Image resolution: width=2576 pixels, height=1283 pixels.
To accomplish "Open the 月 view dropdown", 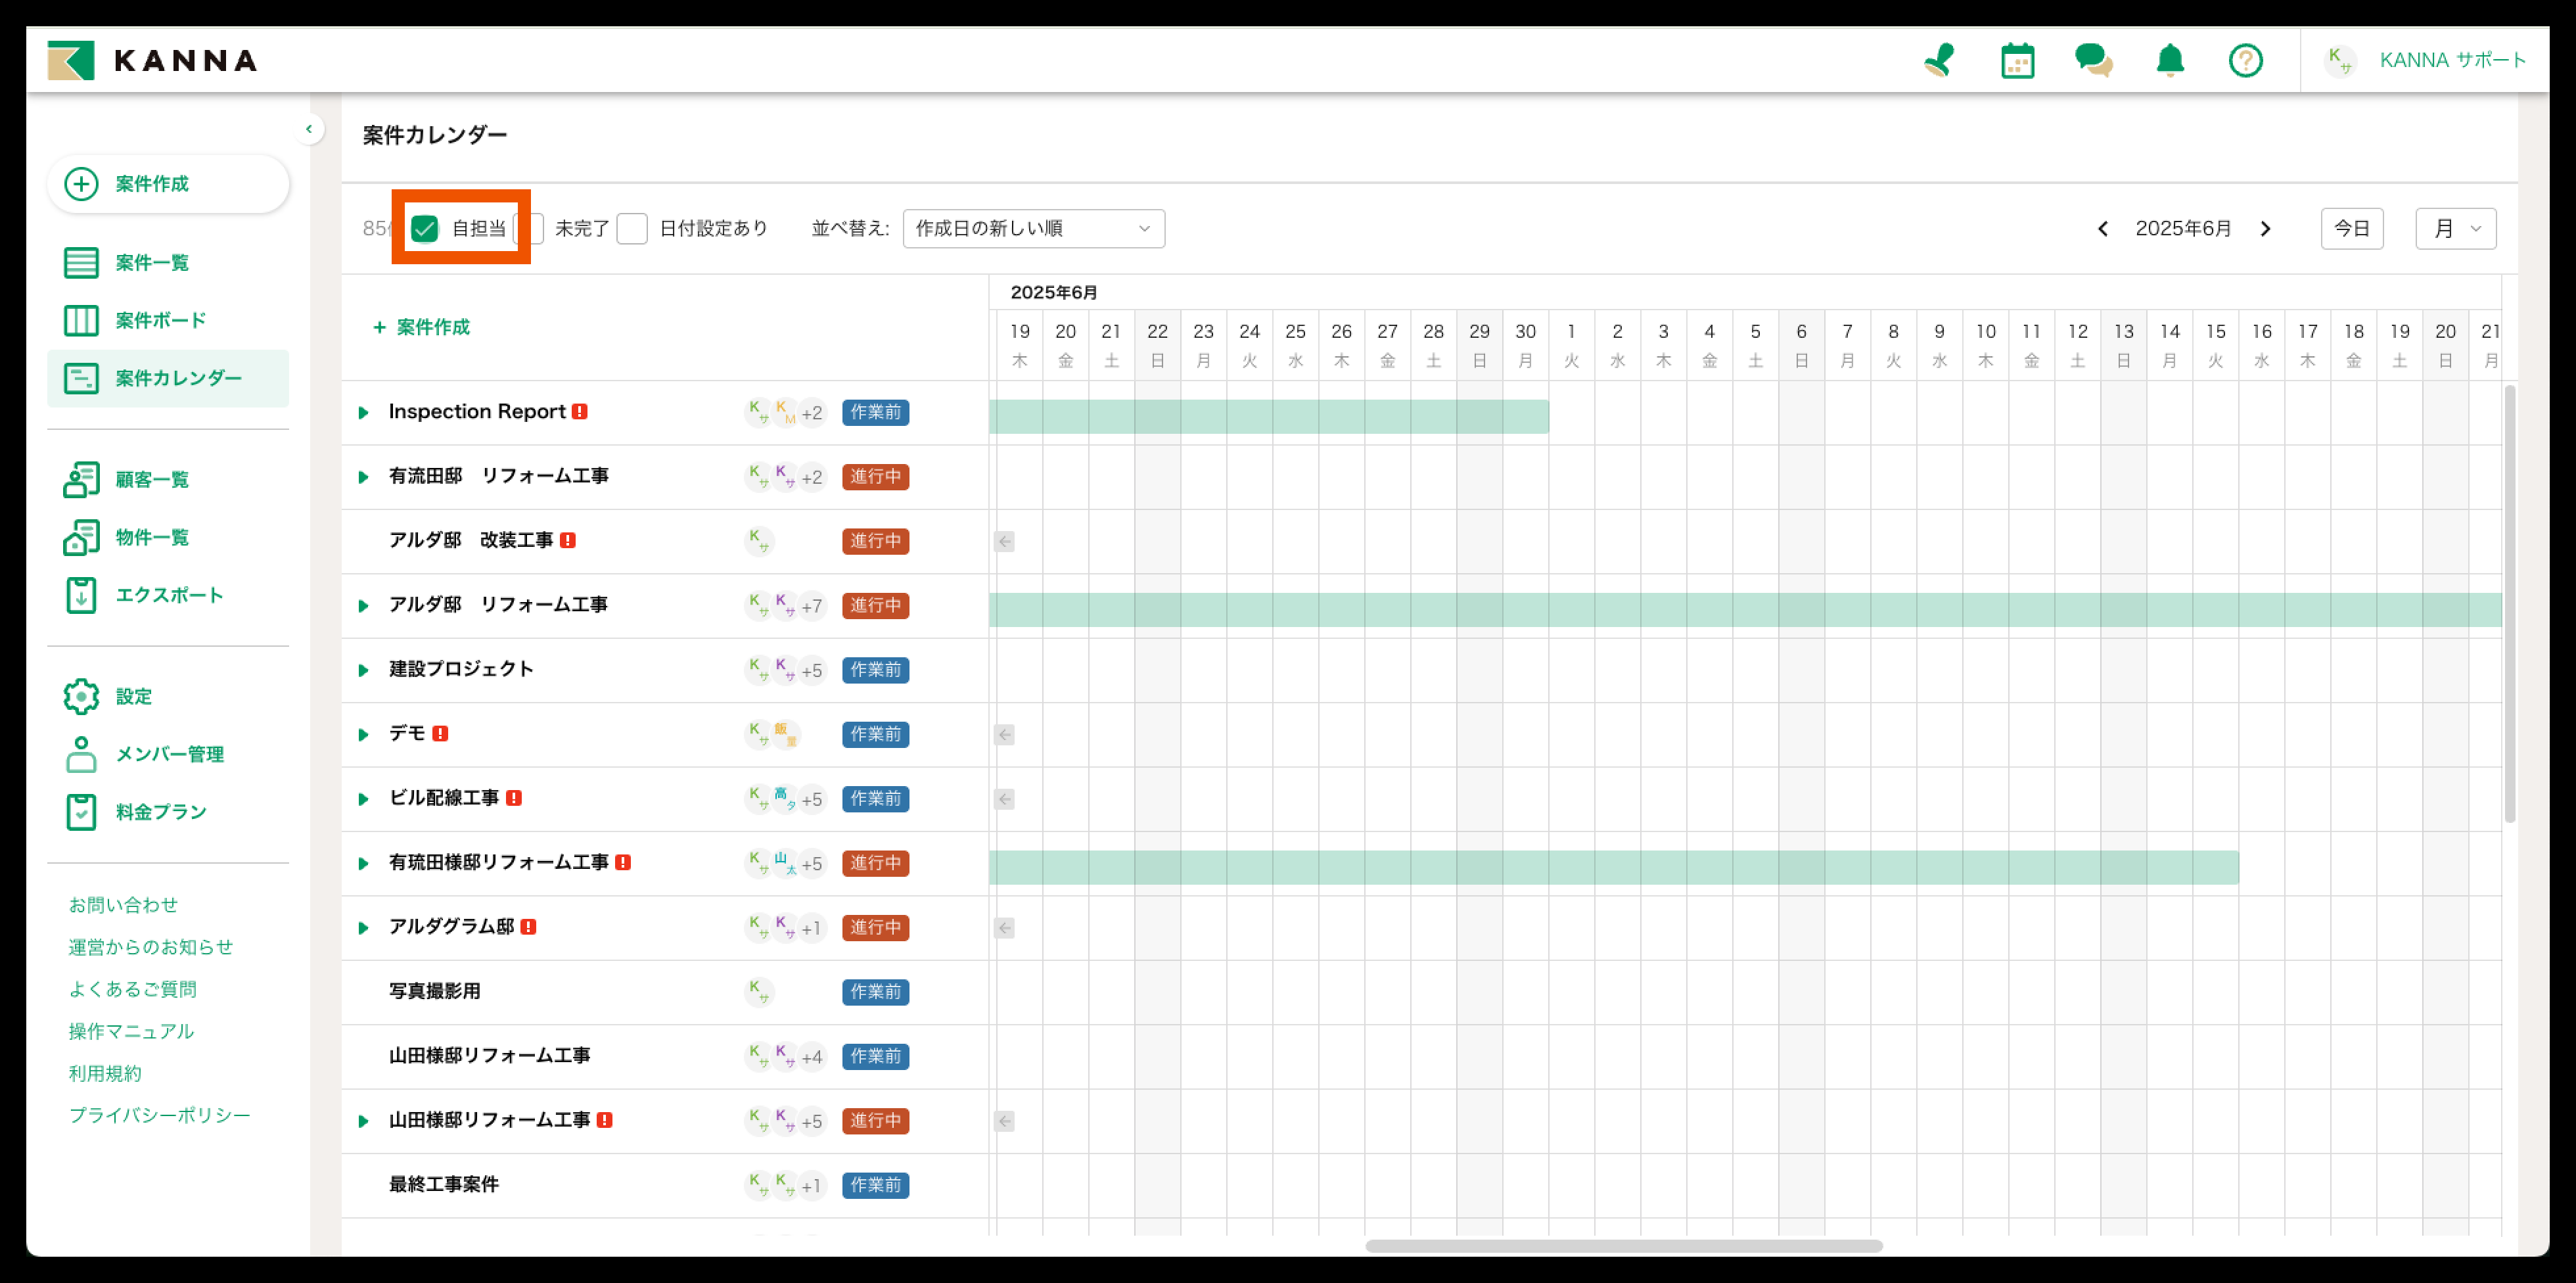I will tap(2455, 228).
